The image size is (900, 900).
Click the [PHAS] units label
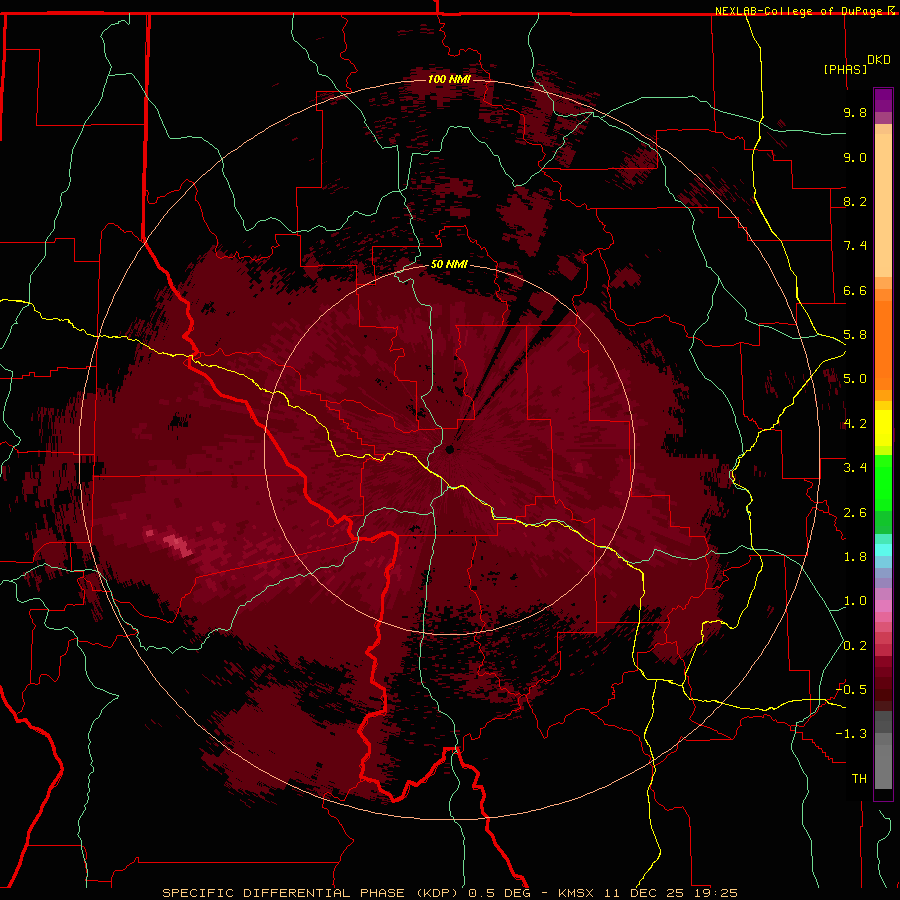[x=845, y=69]
